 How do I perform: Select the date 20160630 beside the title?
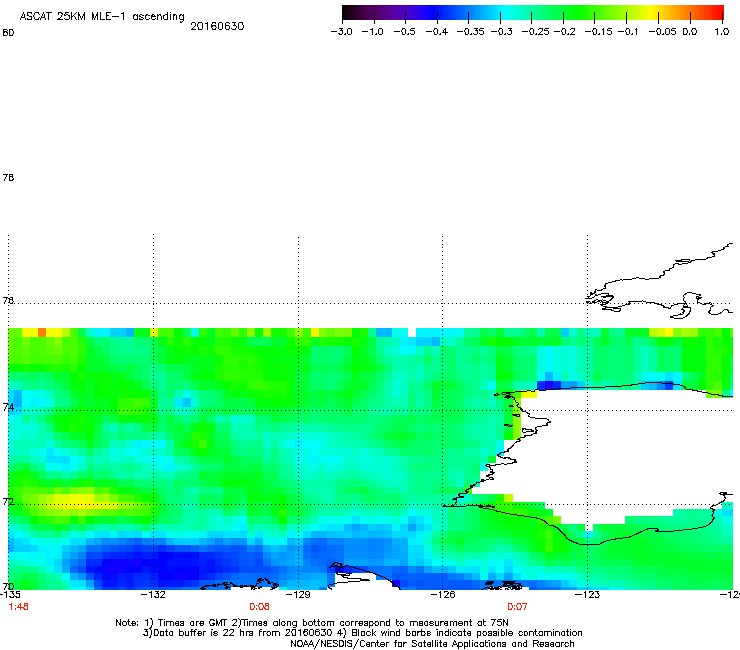[x=217, y=26]
